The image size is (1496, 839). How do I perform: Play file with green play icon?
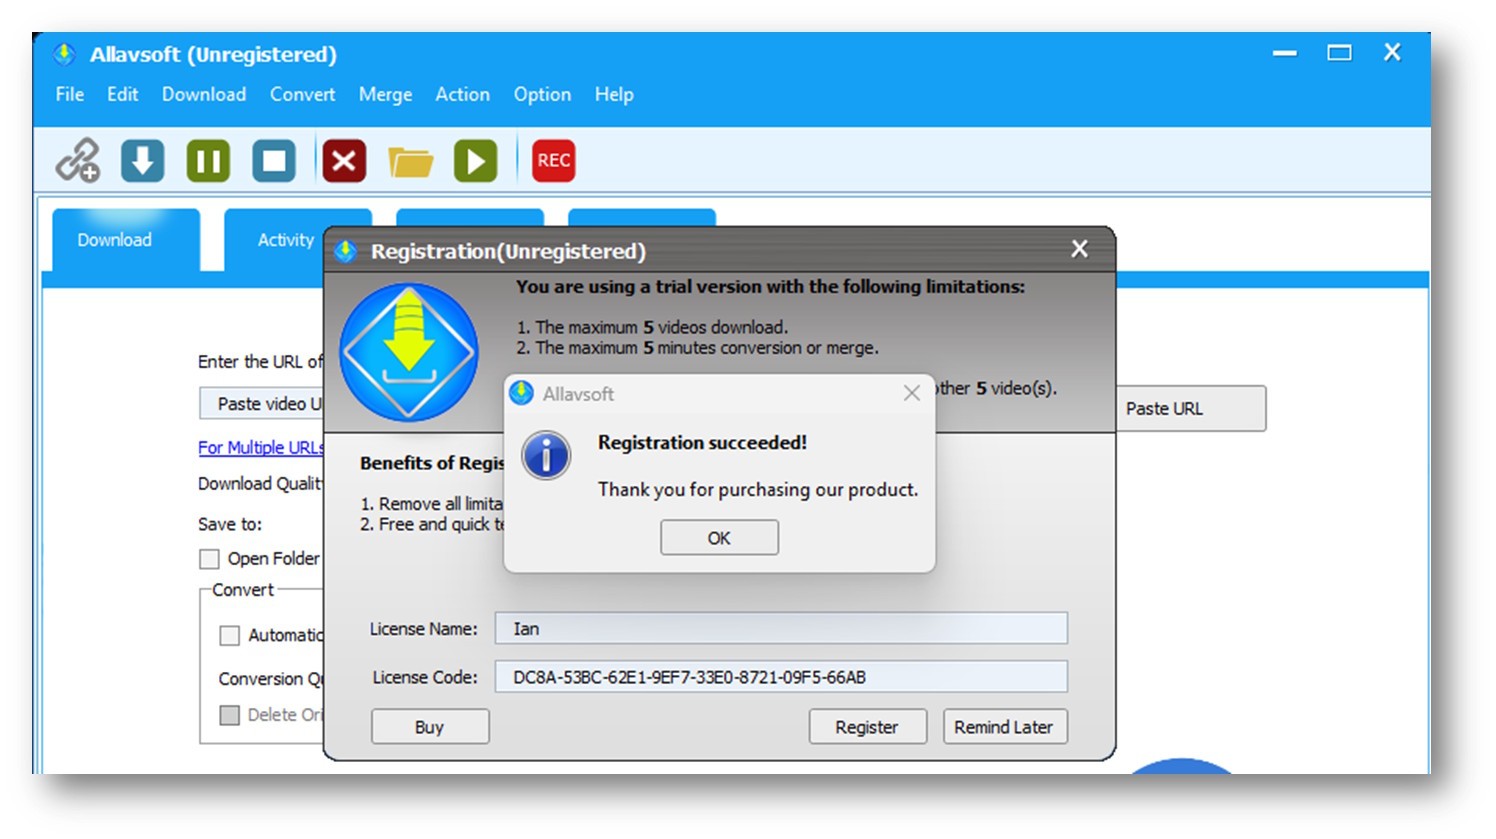tap(476, 160)
